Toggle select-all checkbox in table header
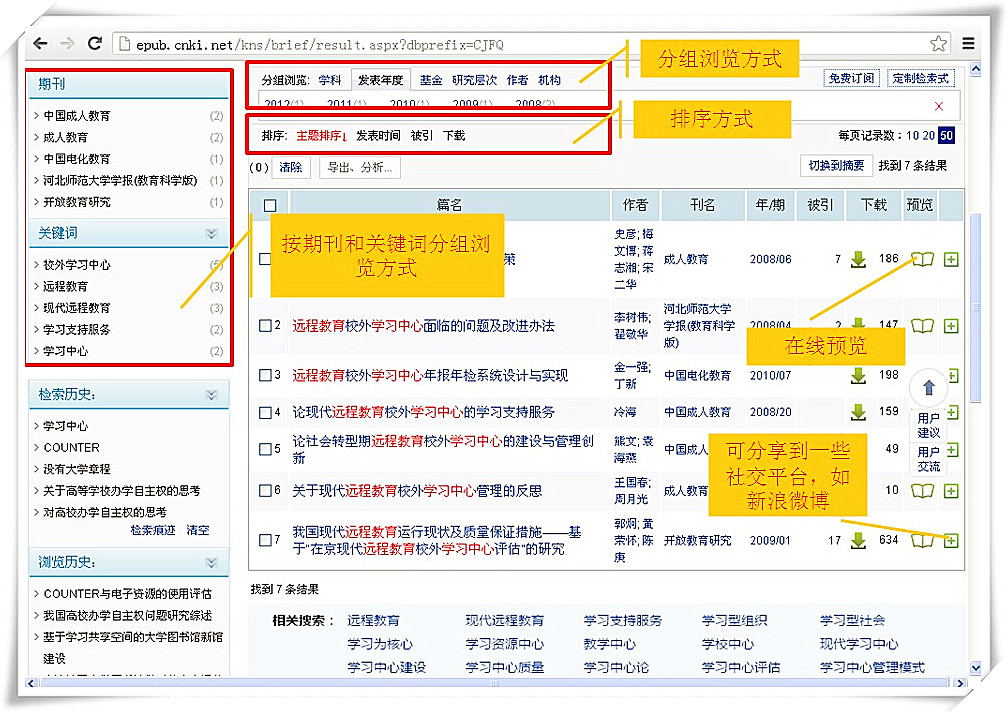Image resolution: width=1008 pixels, height=712 pixels. [x=270, y=206]
